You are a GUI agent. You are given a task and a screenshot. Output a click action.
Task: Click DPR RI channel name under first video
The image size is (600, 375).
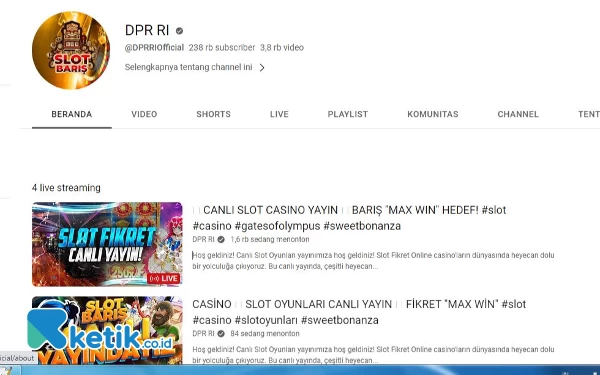[x=203, y=240]
